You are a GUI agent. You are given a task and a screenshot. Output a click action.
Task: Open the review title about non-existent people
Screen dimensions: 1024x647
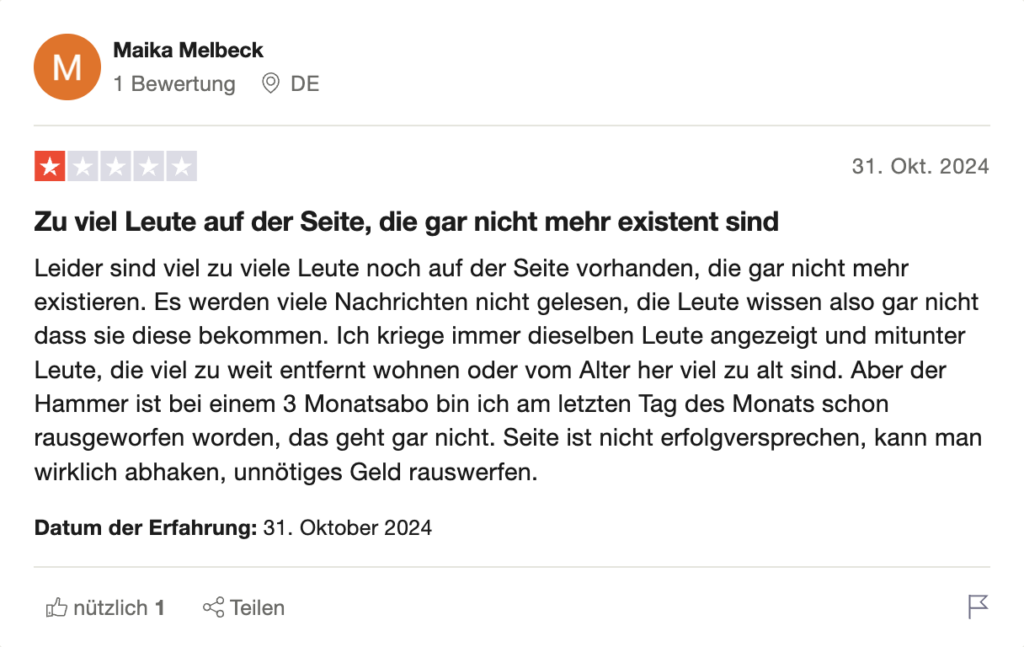(x=406, y=222)
